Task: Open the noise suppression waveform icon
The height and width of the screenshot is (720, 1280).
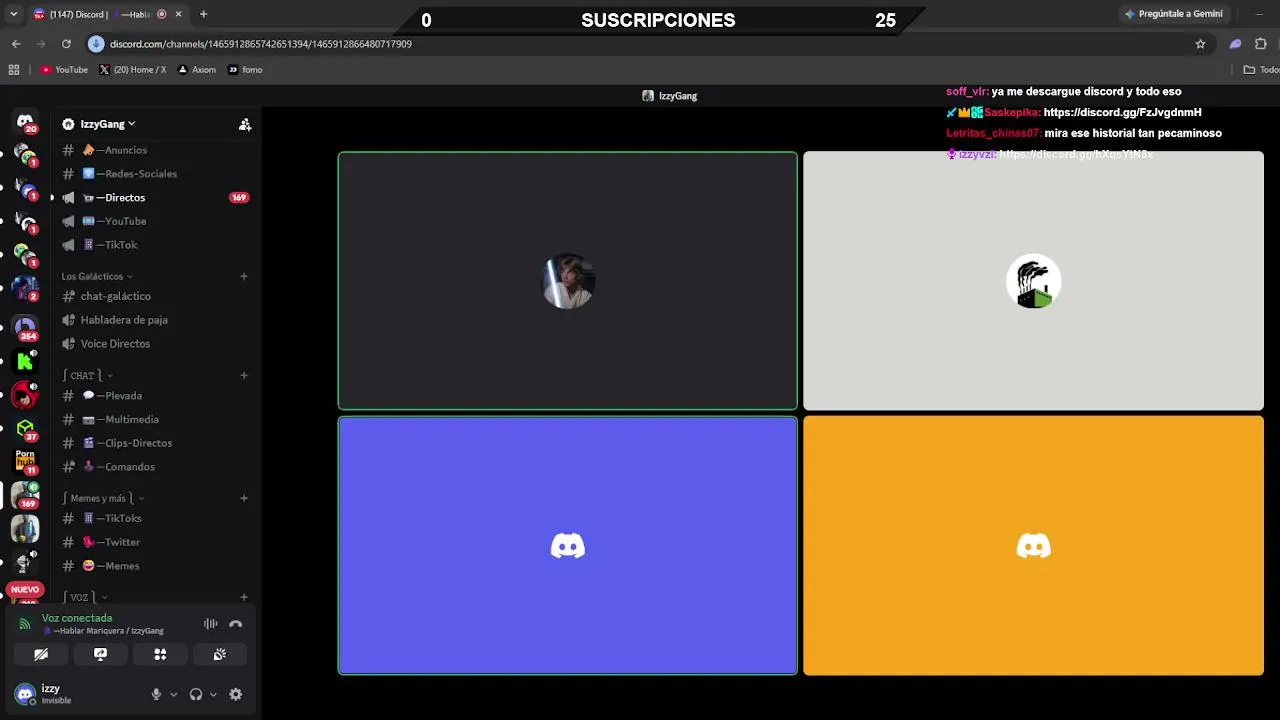Action: click(211, 624)
